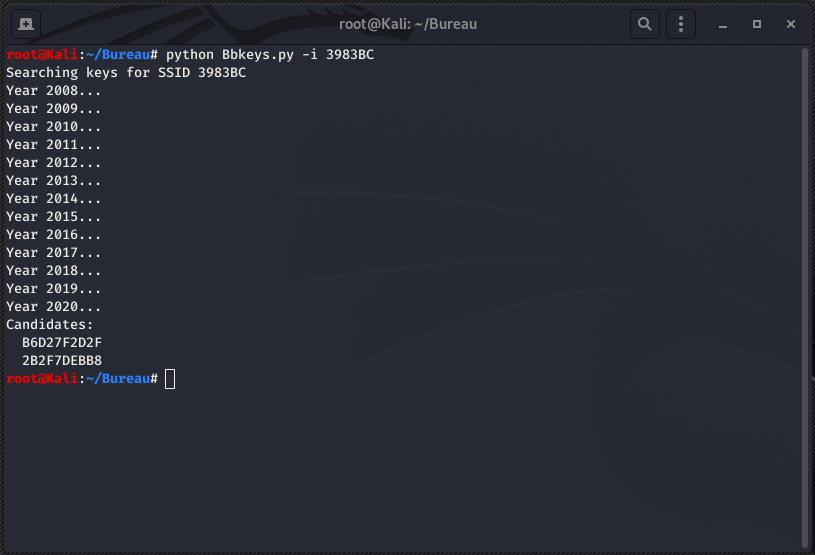Viewport: 815px width, 555px height.
Task: Click the window title root@Kali: ~/Bureau
Action: (x=408, y=24)
